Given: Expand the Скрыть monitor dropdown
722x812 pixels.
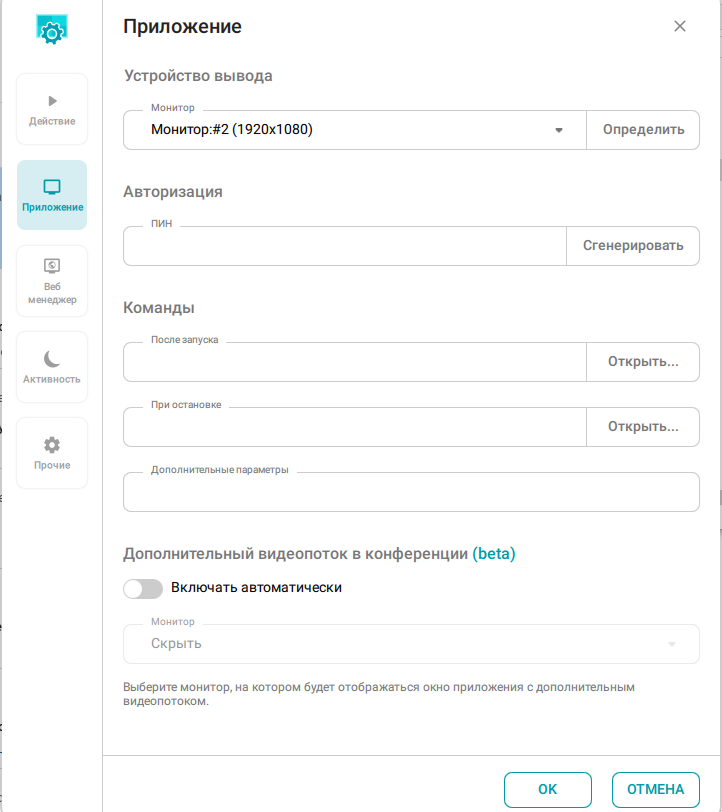Looking at the screenshot, I should point(411,644).
